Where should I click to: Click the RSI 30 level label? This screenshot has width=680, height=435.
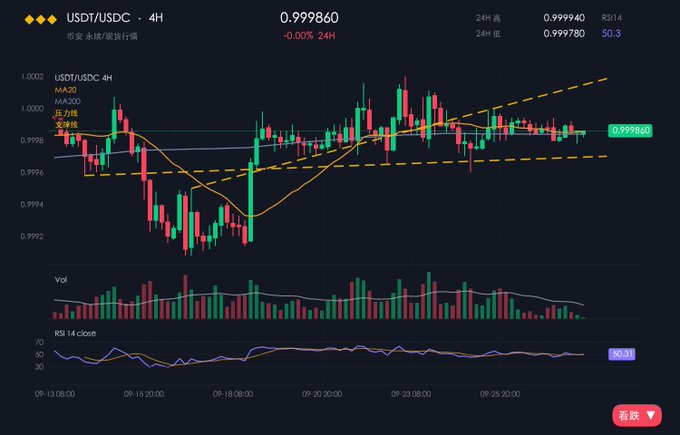pos(39,367)
